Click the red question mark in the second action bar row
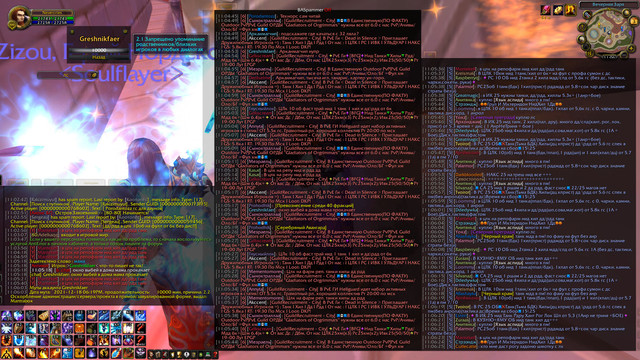 140,328
